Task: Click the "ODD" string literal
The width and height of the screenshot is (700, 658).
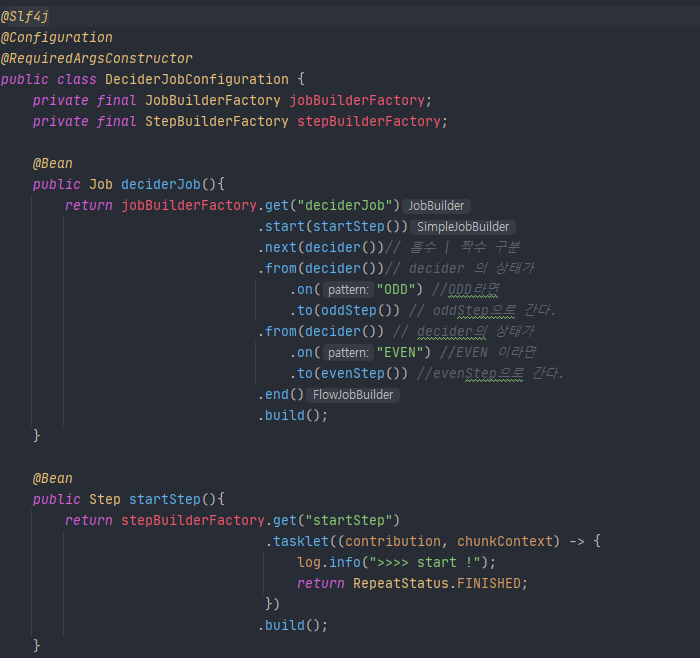Action: click(396, 289)
